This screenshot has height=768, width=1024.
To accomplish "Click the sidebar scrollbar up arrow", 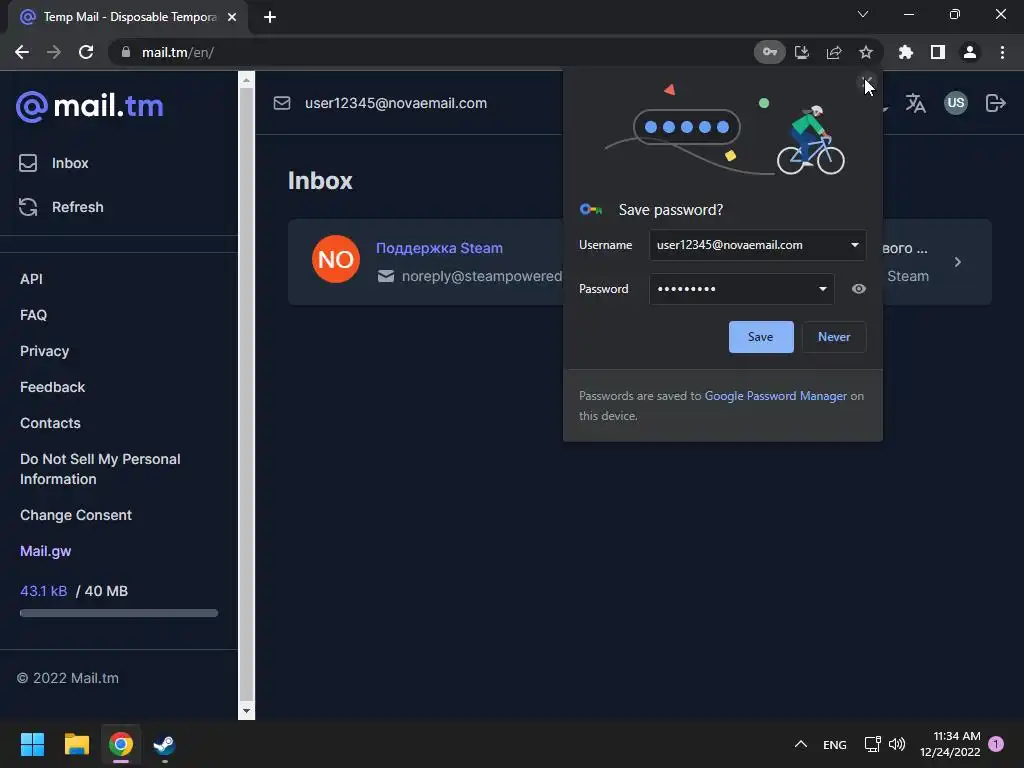I will click(246, 80).
